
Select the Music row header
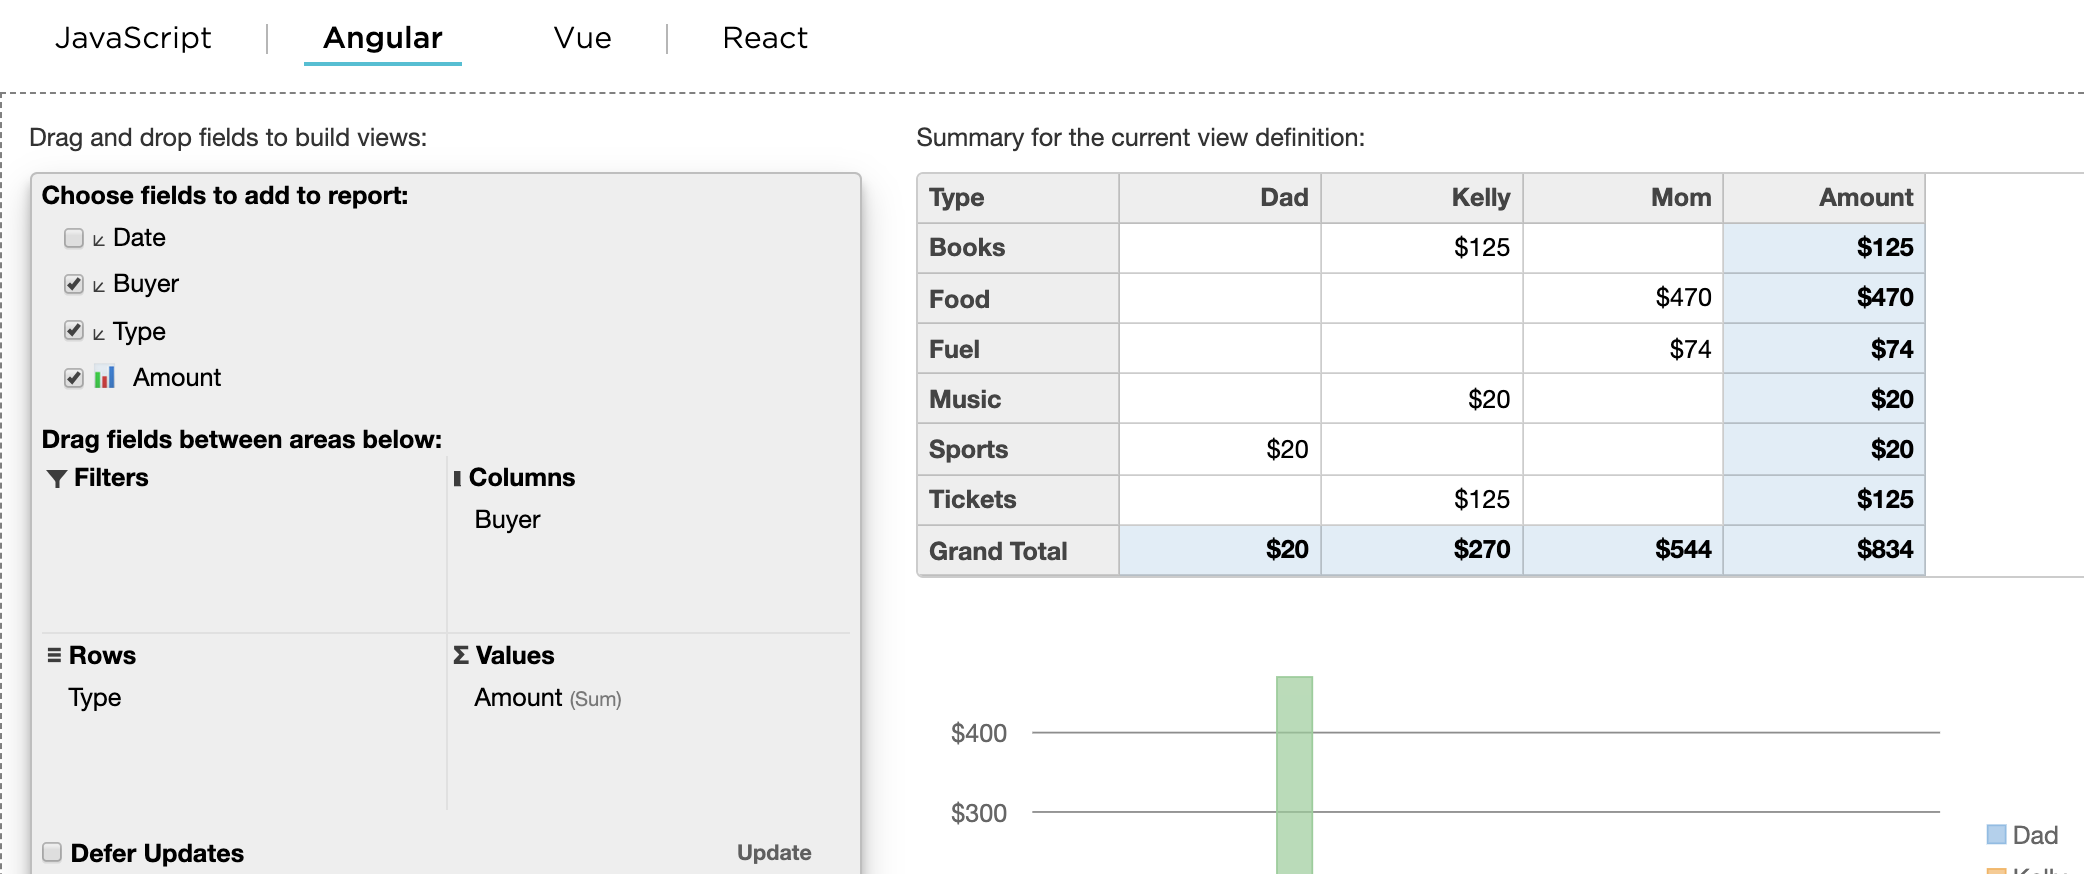(1018, 399)
